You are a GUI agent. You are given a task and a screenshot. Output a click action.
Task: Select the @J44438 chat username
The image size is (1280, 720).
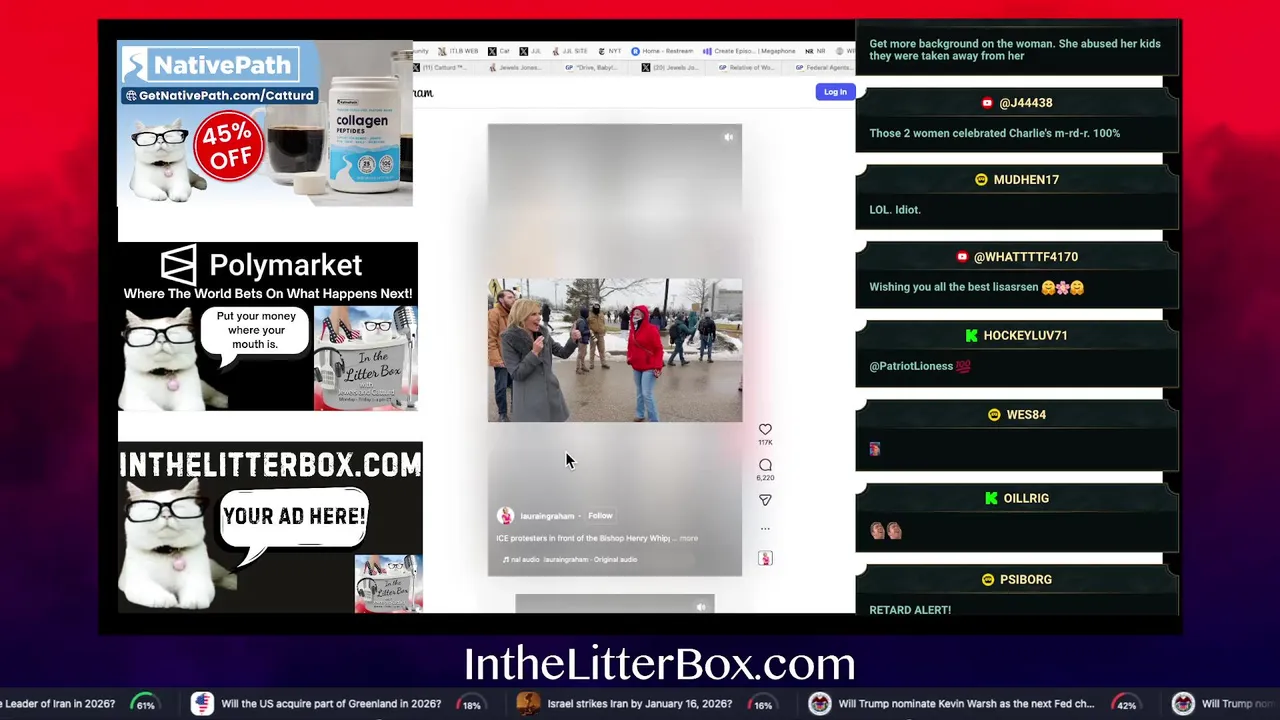(x=1025, y=103)
